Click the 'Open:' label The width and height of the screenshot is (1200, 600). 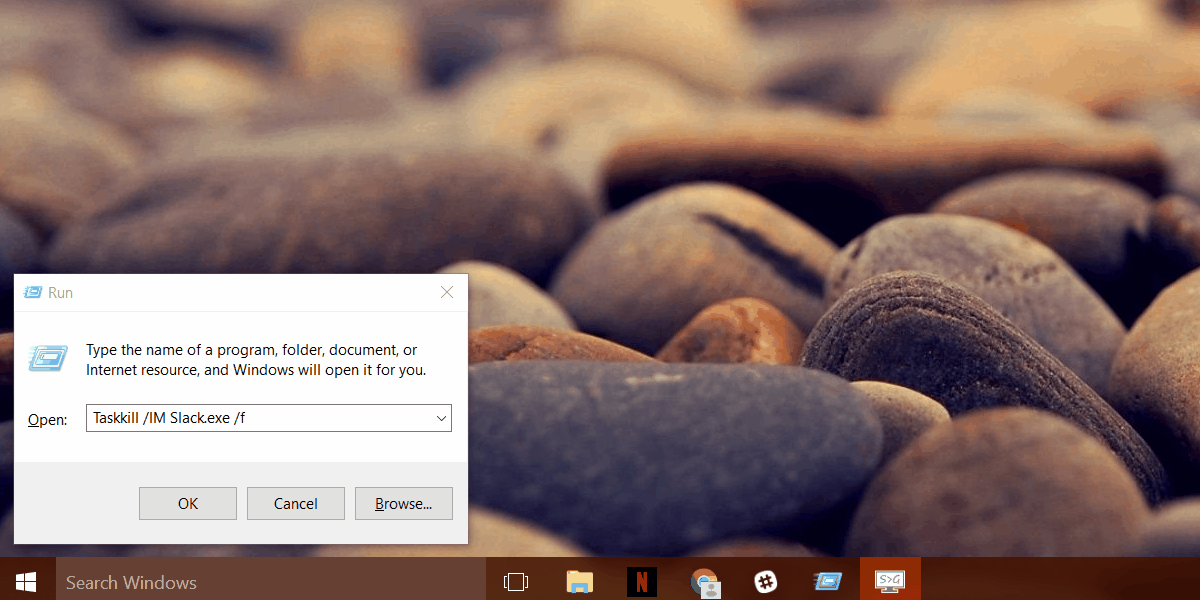tap(47, 420)
